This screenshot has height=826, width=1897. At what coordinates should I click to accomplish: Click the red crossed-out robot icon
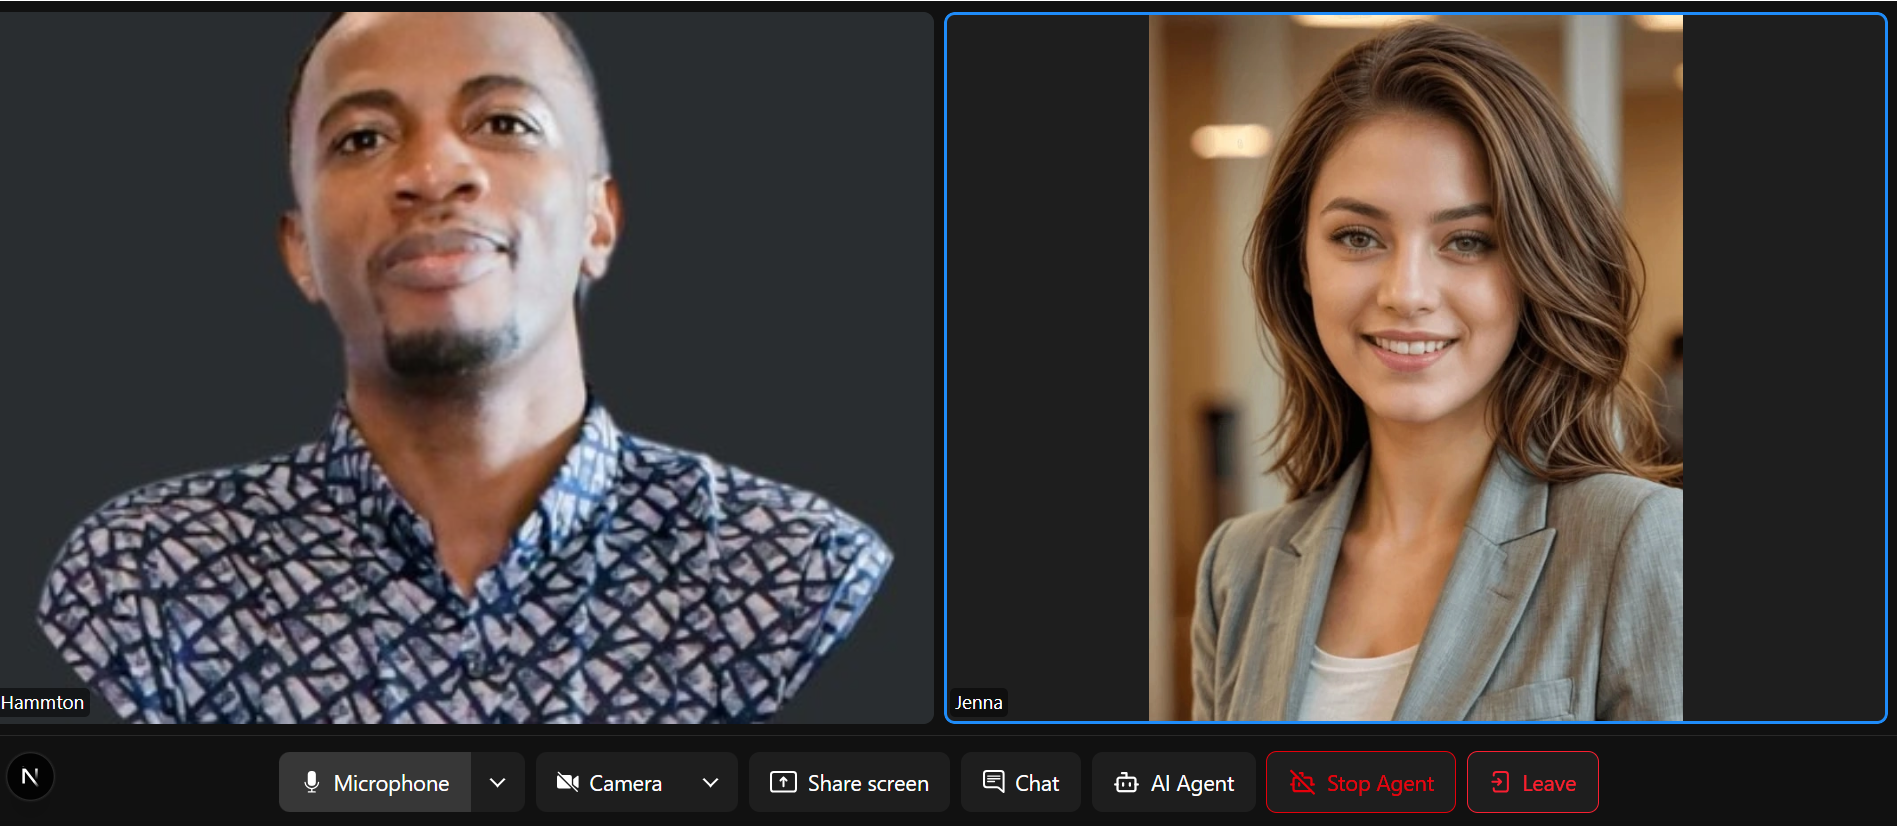click(x=1302, y=782)
